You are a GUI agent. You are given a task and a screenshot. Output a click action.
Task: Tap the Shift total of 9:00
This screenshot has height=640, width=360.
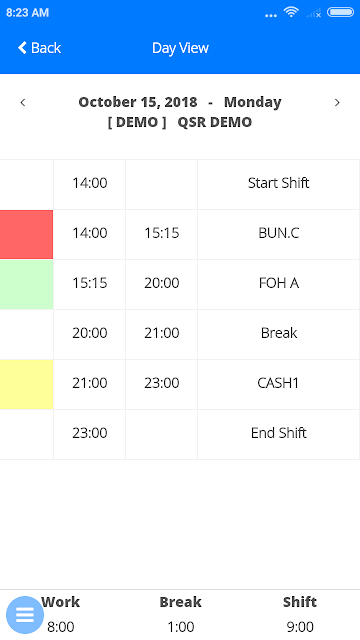coord(300,627)
